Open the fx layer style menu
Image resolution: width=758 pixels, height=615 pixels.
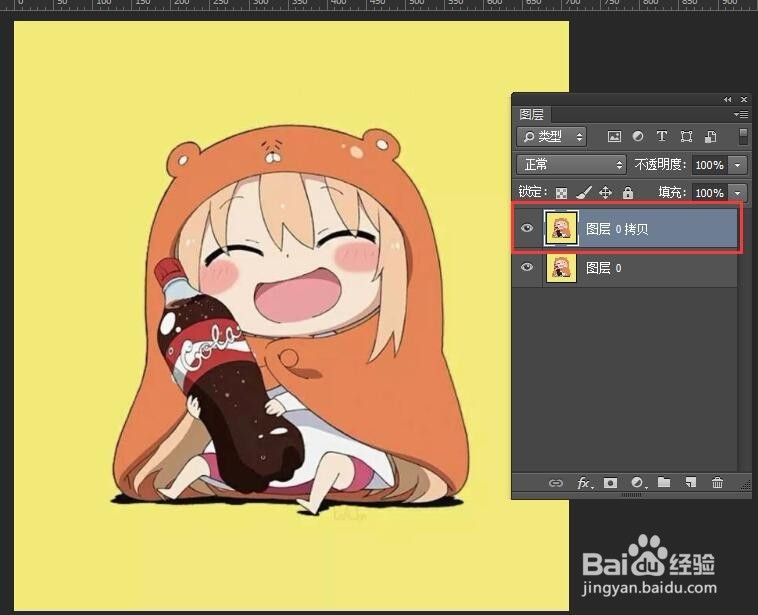click(584, 483)
